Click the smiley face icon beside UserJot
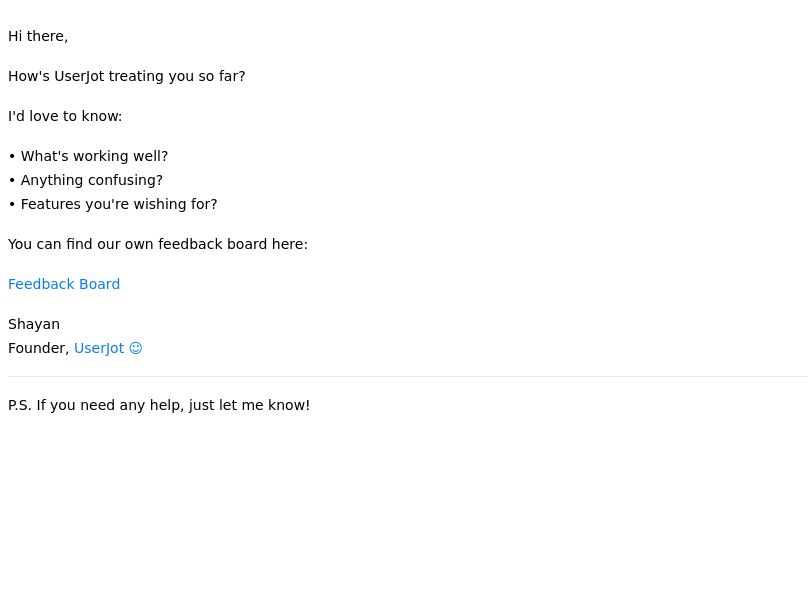 point(136,348)
